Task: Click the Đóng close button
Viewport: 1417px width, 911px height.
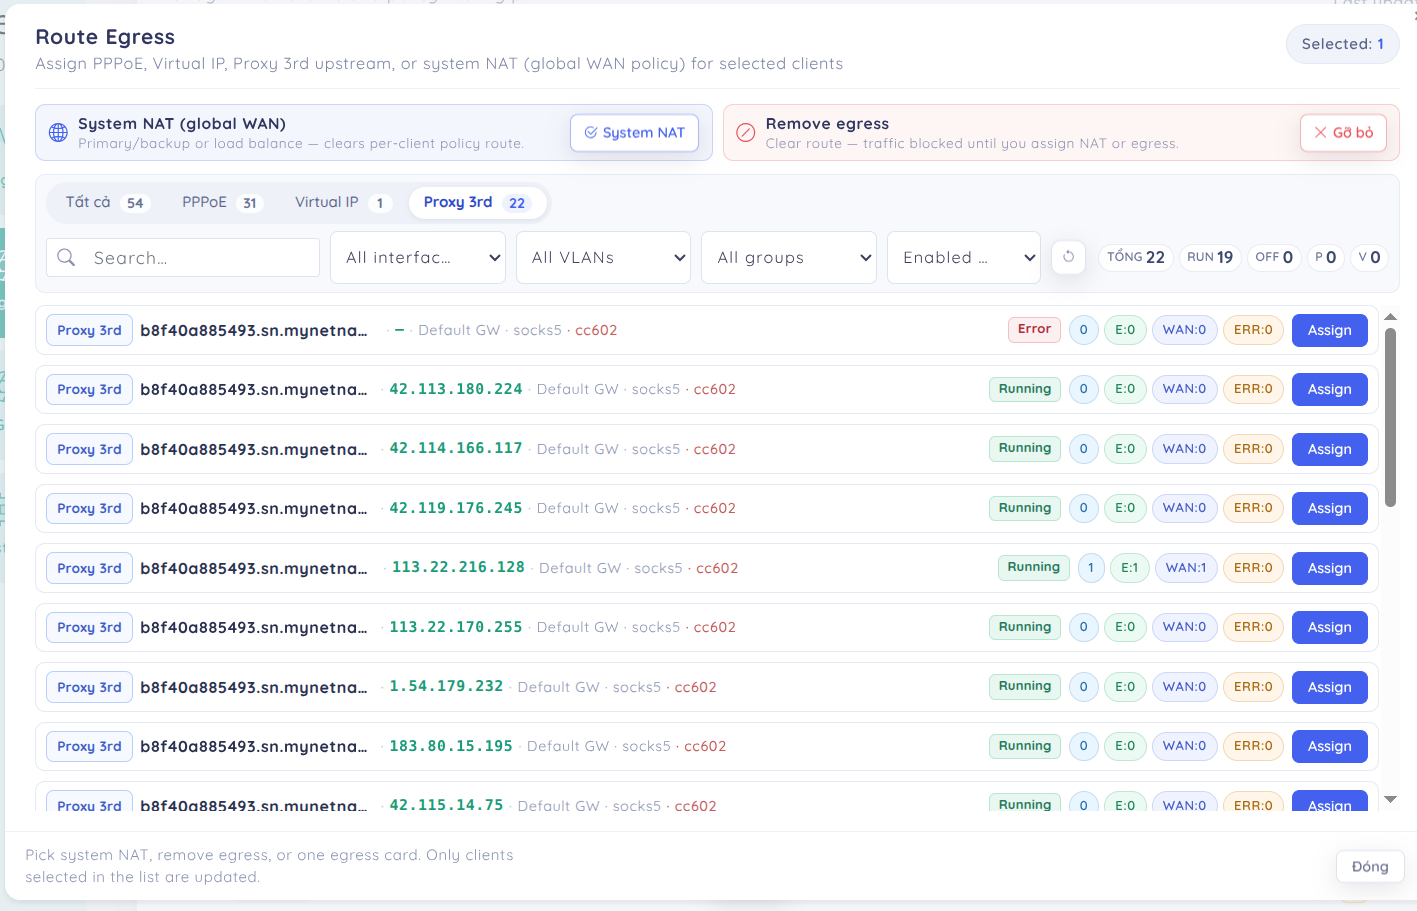Action: pos(1370,866)
